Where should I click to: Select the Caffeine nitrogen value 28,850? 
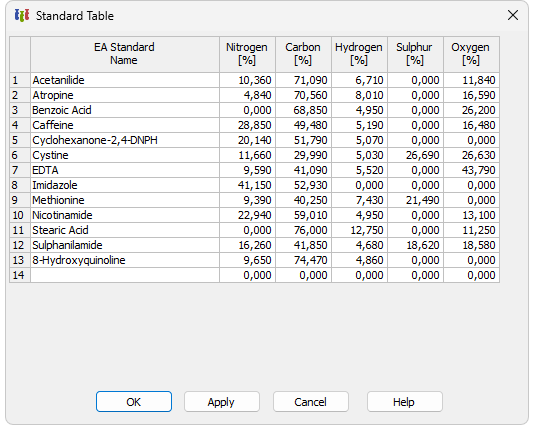click(247, 125)
